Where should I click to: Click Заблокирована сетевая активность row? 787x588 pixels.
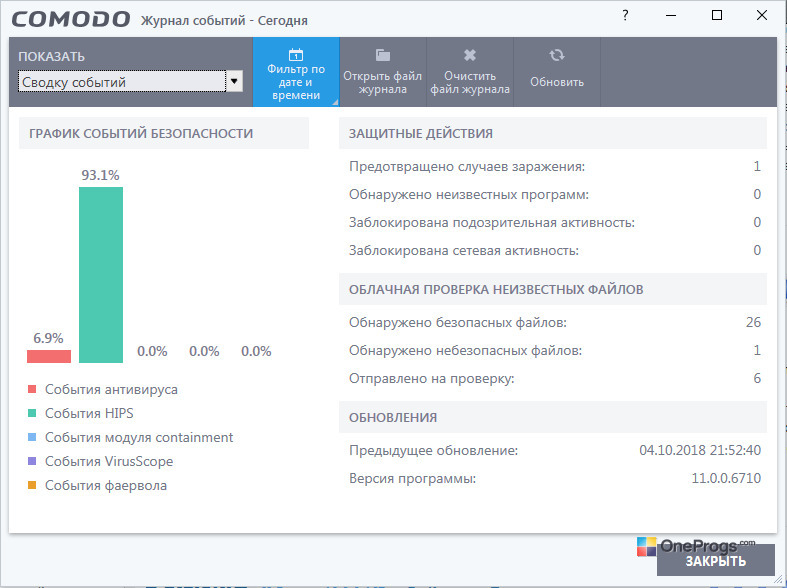click(555, 250)
